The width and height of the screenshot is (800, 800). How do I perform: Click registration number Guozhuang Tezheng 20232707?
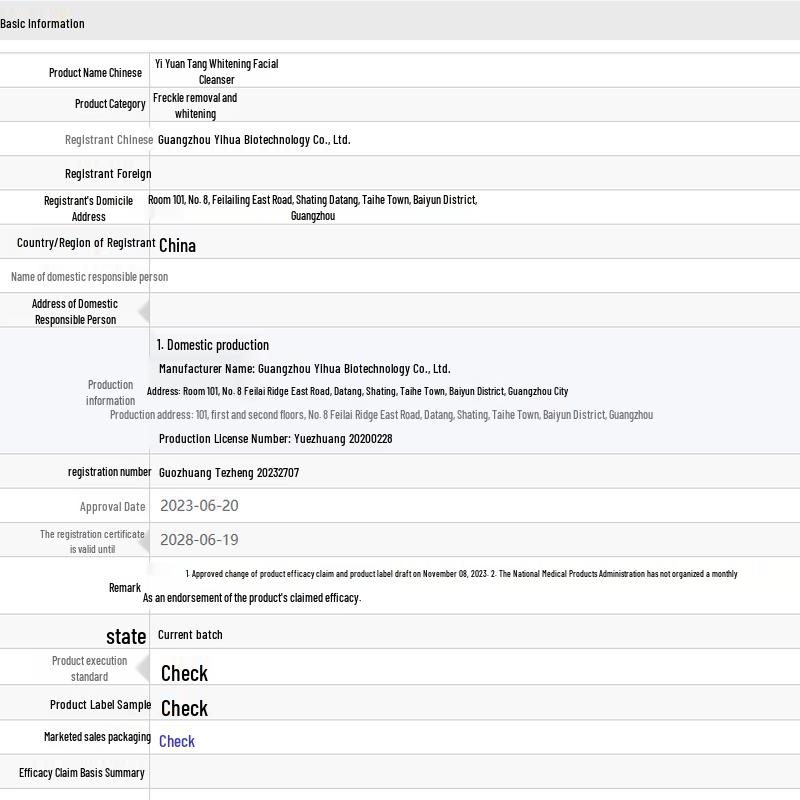(x=229, y=473)
